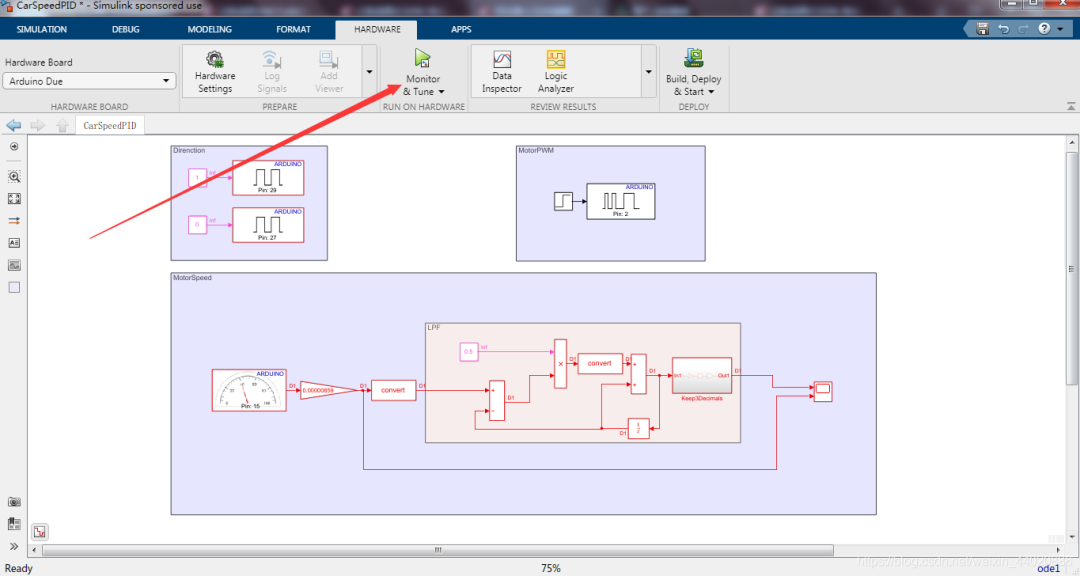Toggle the sample time legend arrows icon
This screenshot has width=1080, height=576.
14,220
